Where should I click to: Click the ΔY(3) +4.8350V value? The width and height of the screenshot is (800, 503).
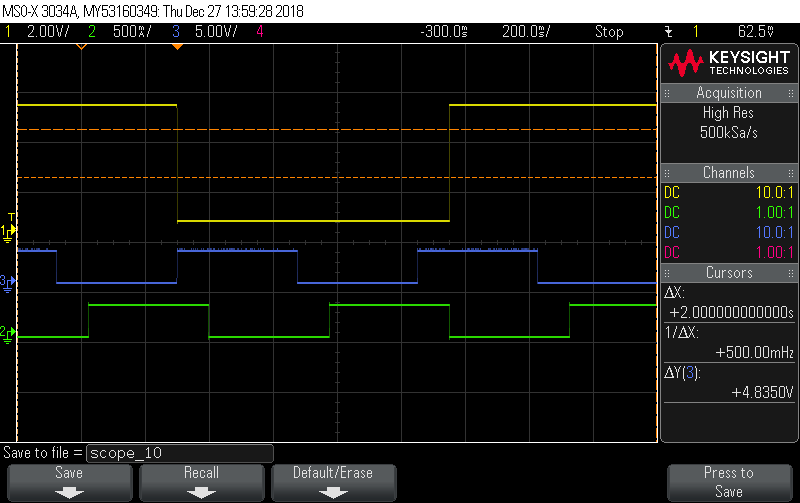pos(762,392)
